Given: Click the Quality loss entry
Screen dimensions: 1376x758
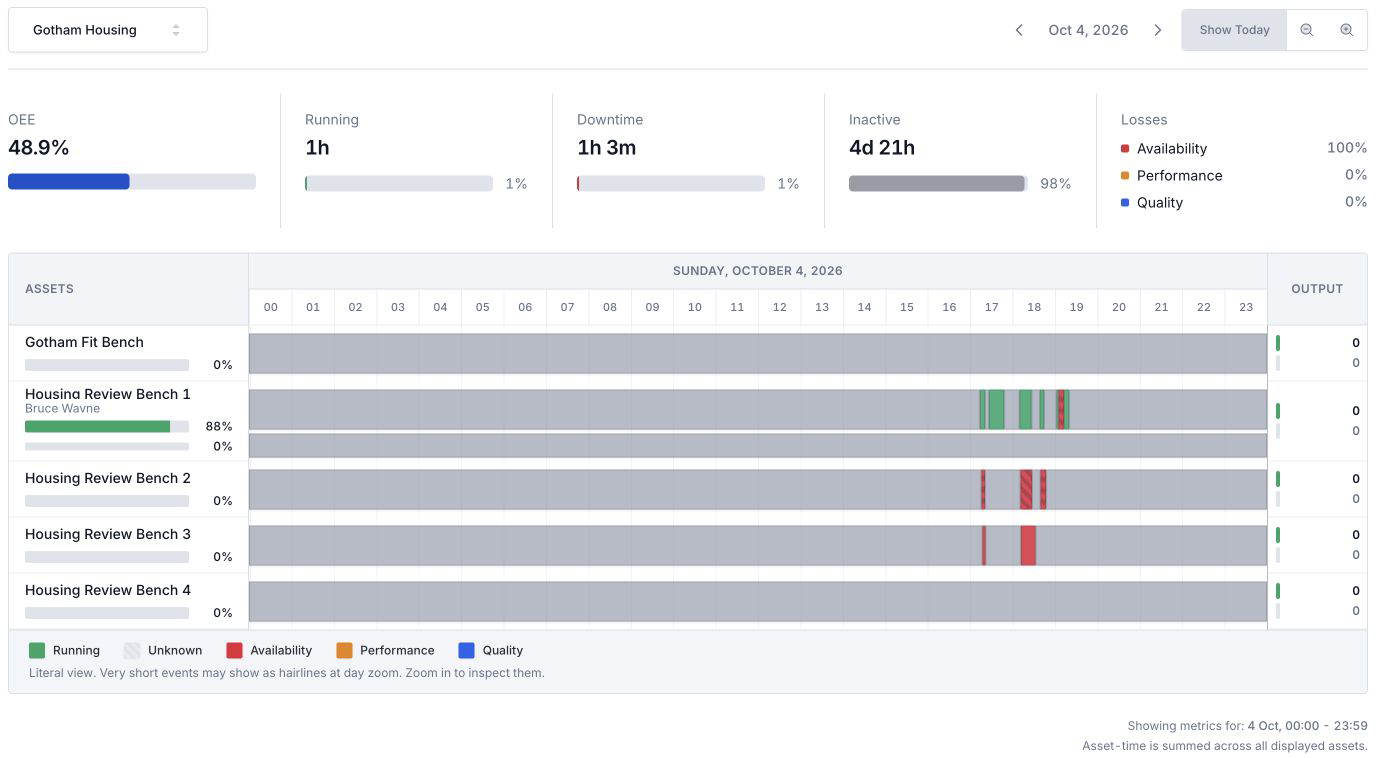Looking at the screenshot, I should point(1244,202).
